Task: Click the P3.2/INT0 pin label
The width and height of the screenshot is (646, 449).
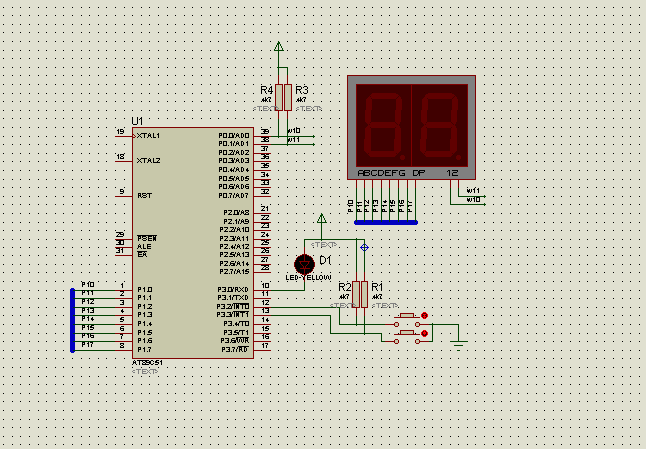Action: pos(233,306)
